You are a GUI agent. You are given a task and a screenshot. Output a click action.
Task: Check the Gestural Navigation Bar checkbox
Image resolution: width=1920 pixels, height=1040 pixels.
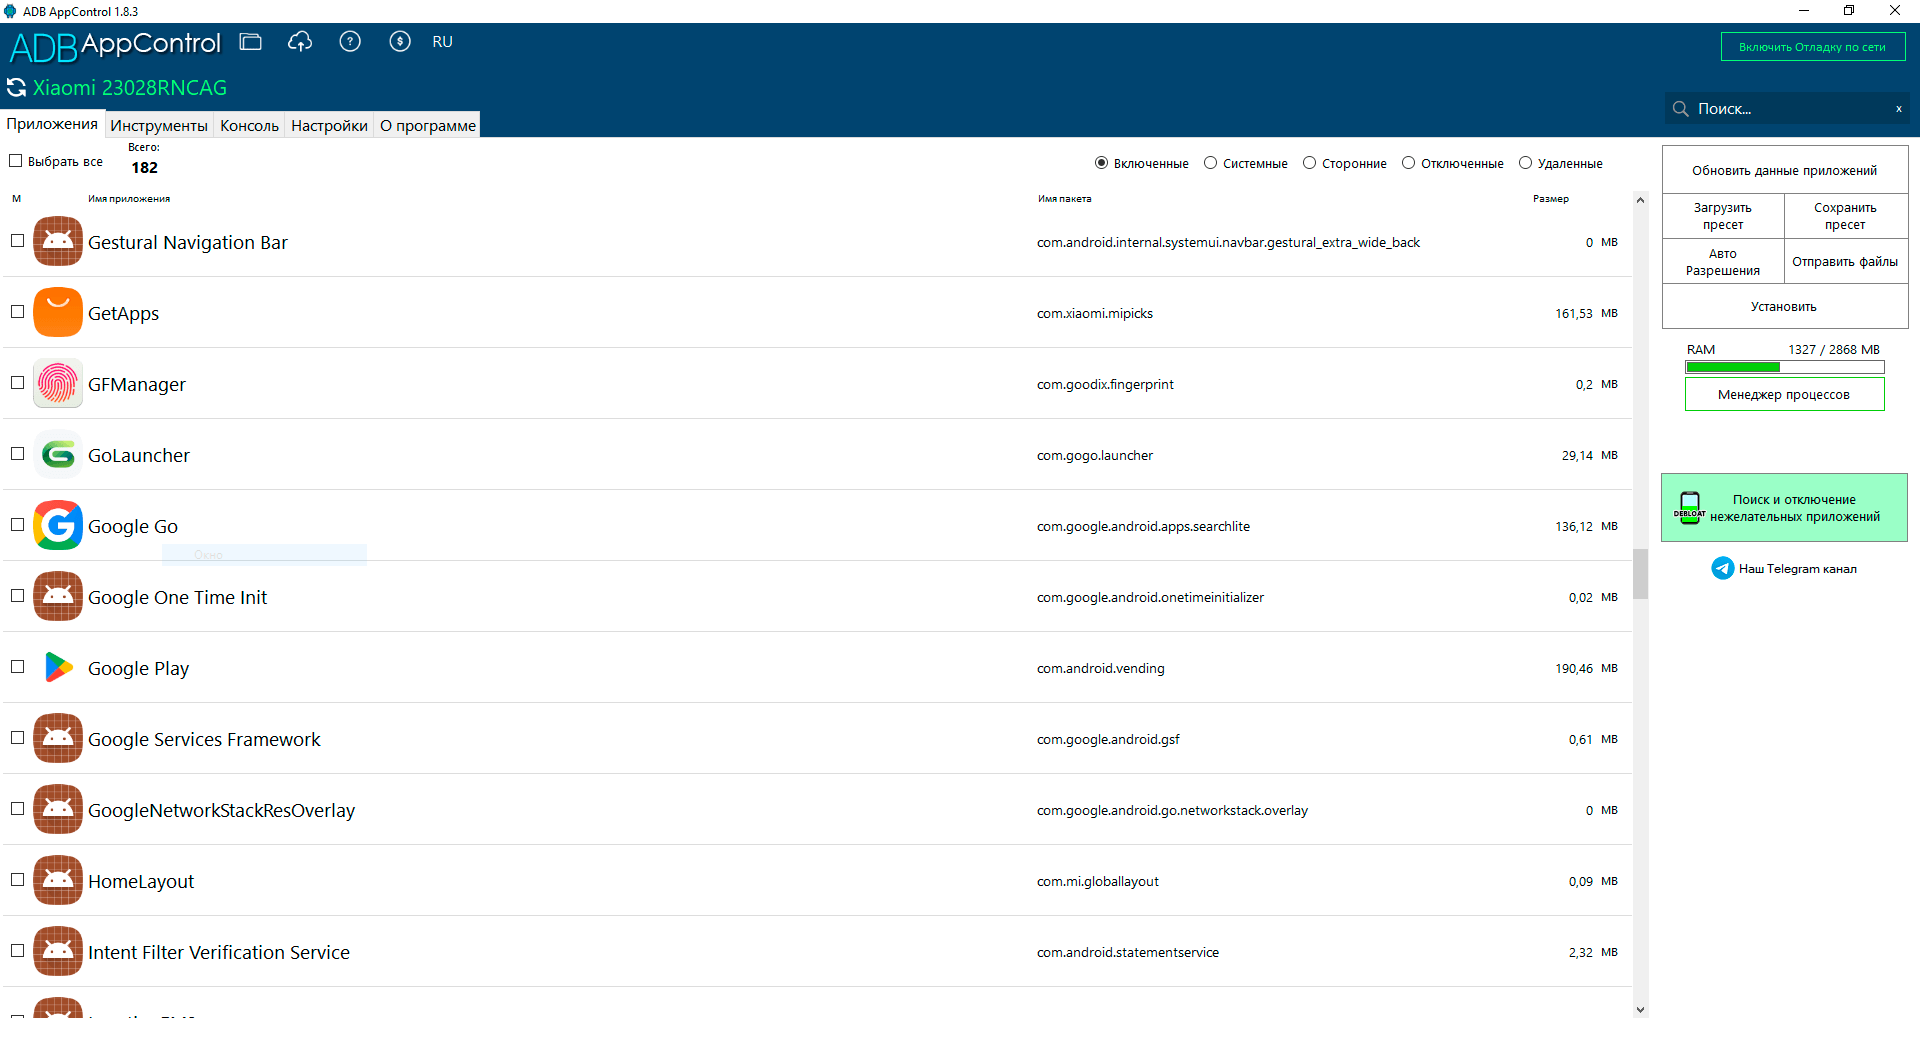pyautogui.click(x=17, y=240)
